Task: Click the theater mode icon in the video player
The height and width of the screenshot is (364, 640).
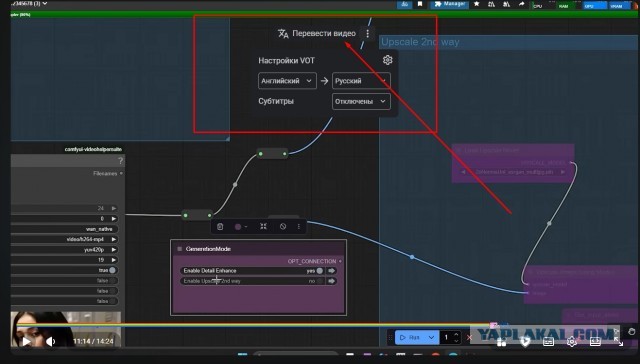Action: coord(595,342)
